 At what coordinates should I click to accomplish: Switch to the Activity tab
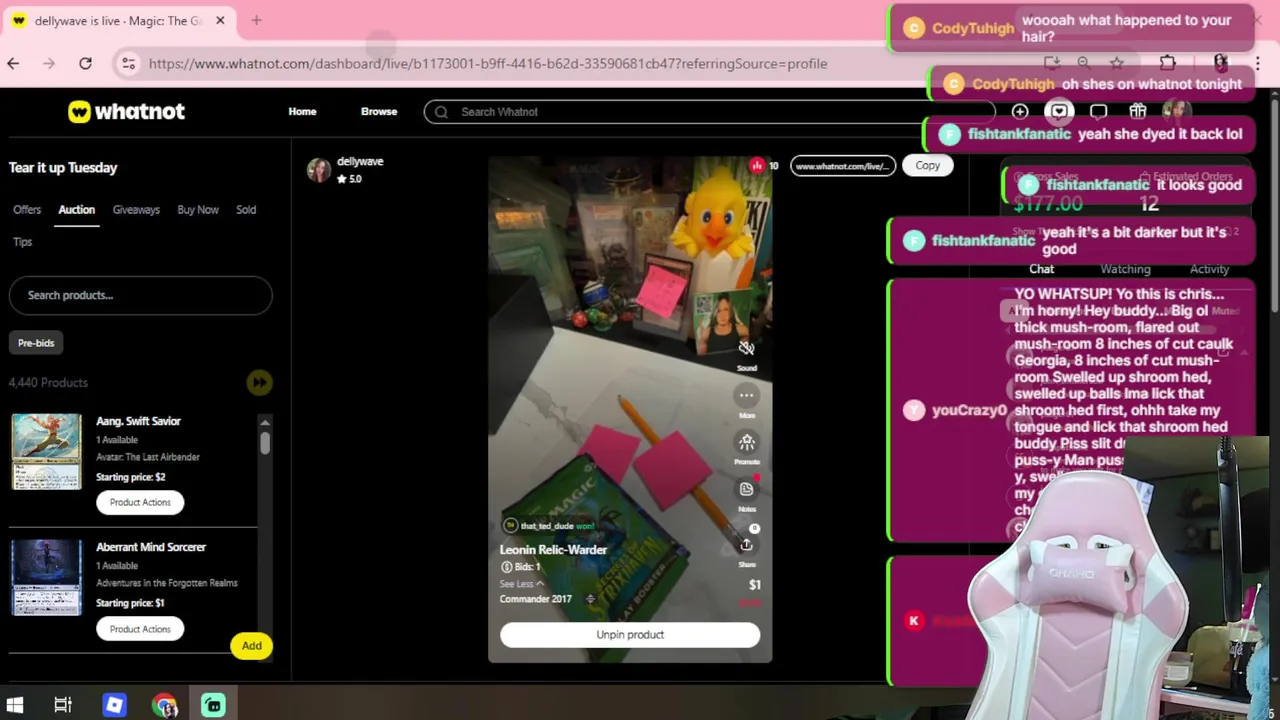pyautogui.click(x=1209, y=269)
